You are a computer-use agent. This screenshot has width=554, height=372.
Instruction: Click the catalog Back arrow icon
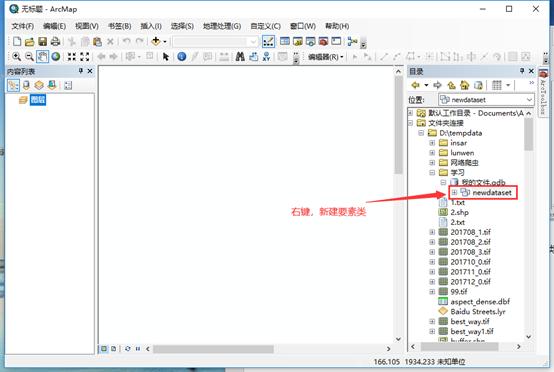click(x=416, y=85)
